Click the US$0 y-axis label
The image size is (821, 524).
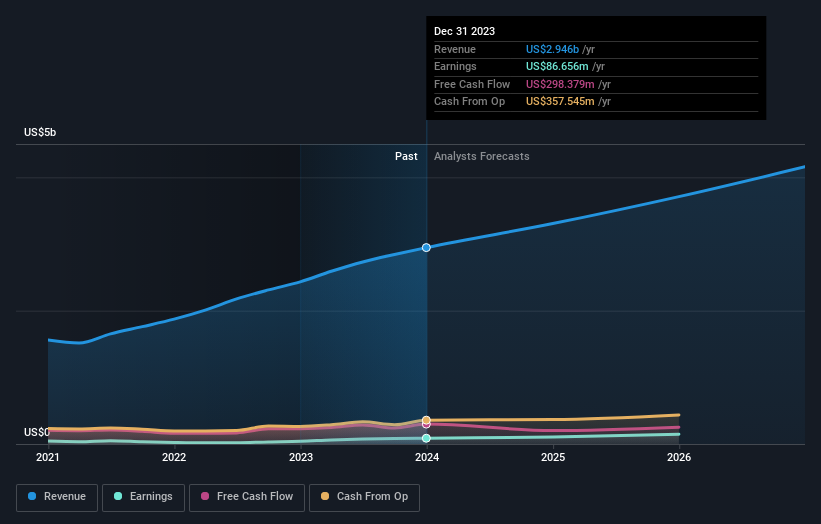click(37, 432)
